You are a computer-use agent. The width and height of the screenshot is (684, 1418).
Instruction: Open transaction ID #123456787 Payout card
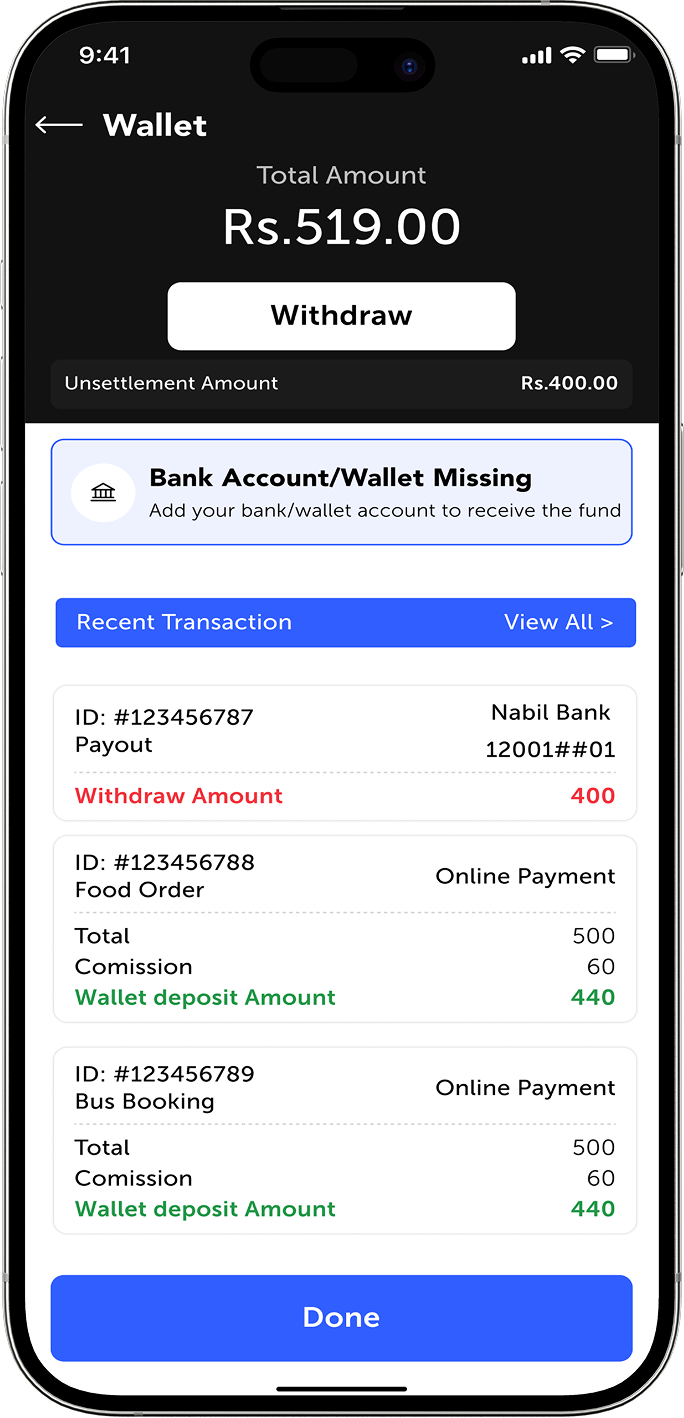(344, 753)
